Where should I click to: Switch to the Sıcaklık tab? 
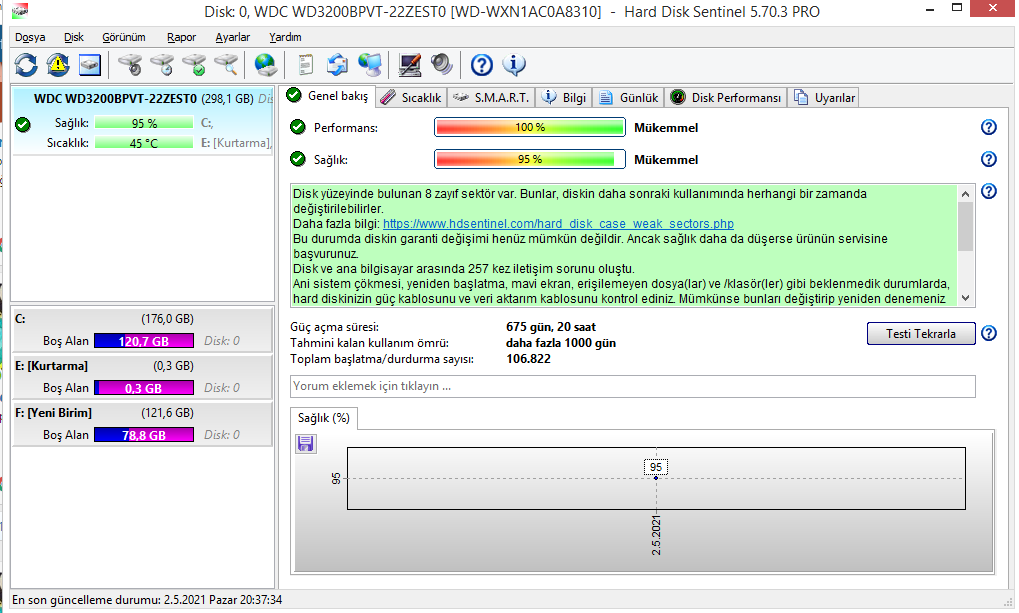[411, 98]
